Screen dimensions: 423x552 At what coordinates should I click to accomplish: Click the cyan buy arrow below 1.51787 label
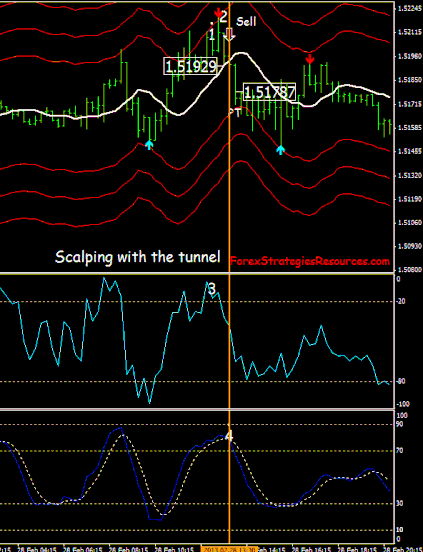click(280, 150)
